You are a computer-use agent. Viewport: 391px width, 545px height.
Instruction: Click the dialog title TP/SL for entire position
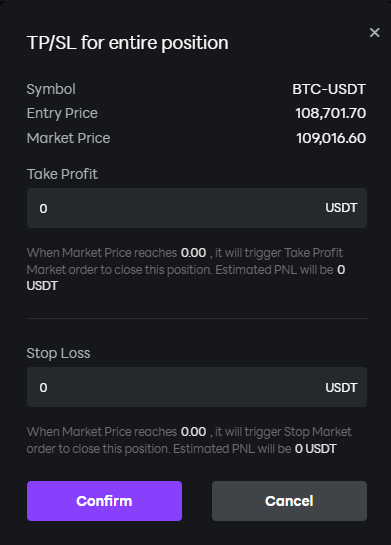128,43
